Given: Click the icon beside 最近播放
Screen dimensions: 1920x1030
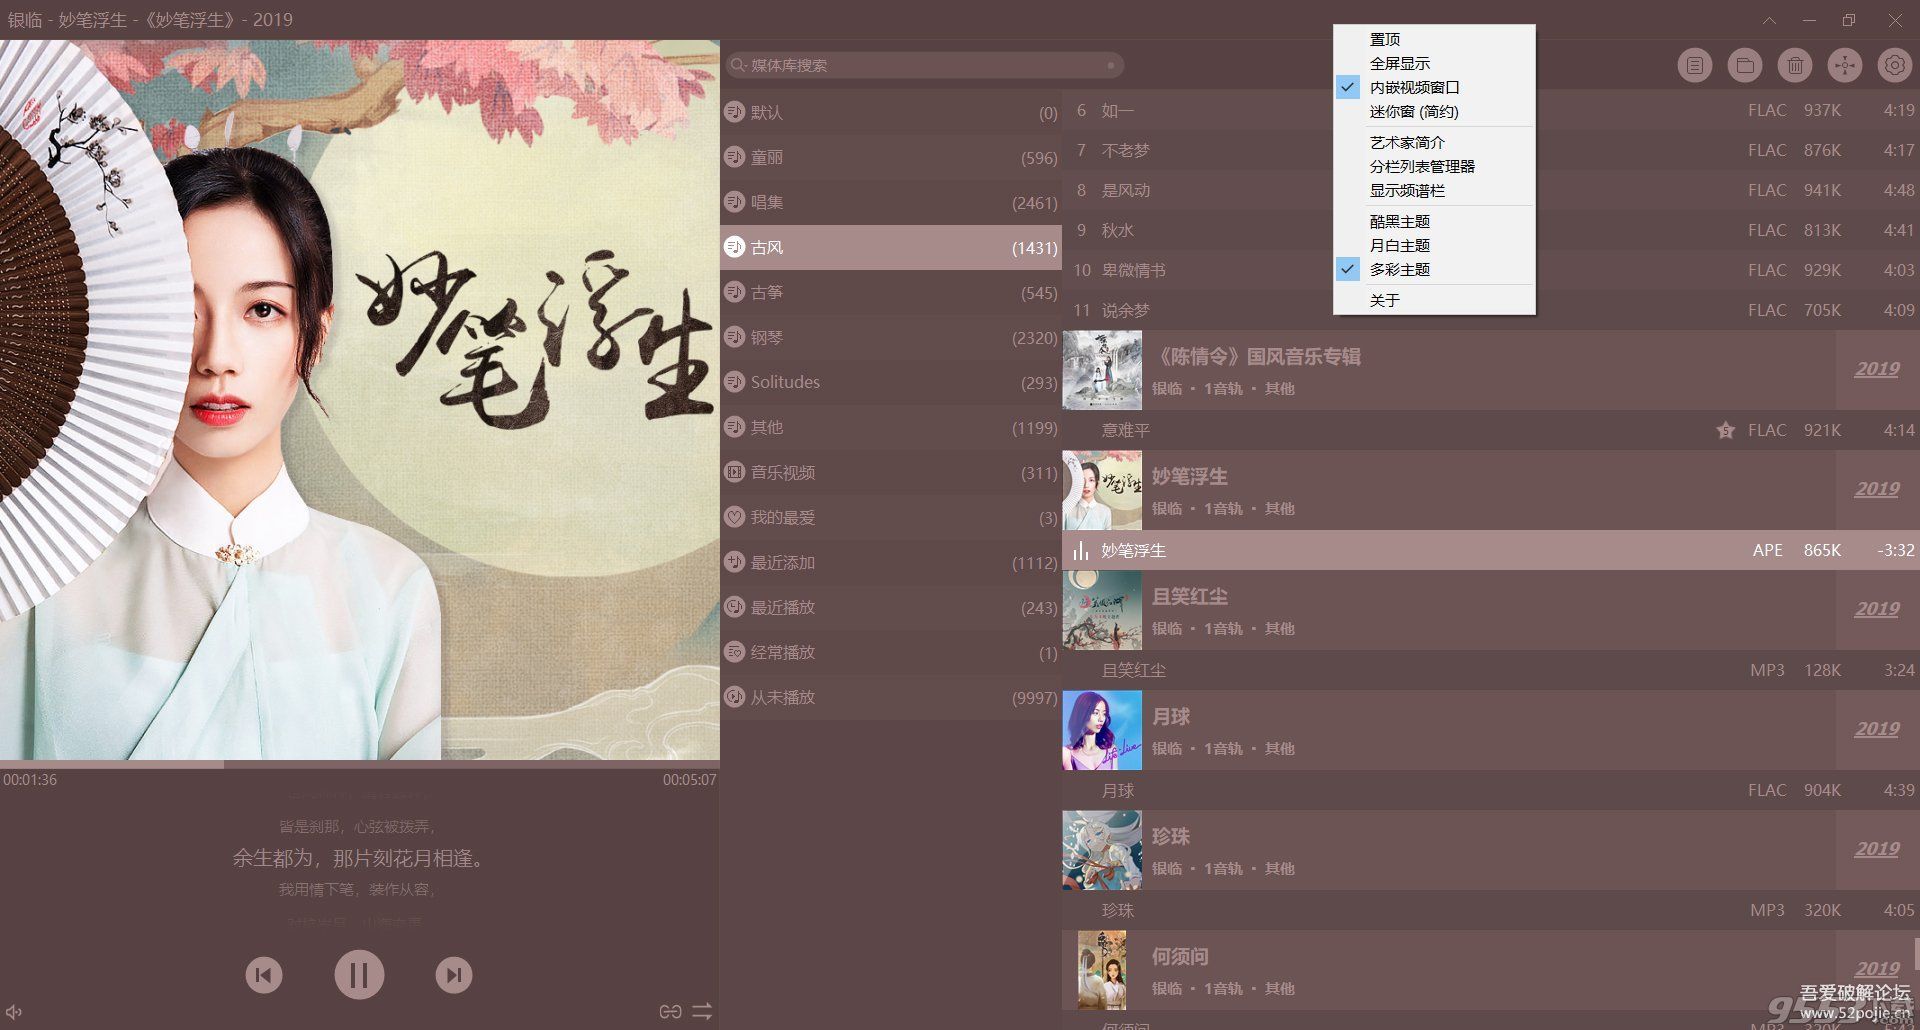Looking at the screenshot, I should pyautogui.click(x=735, y=607).
